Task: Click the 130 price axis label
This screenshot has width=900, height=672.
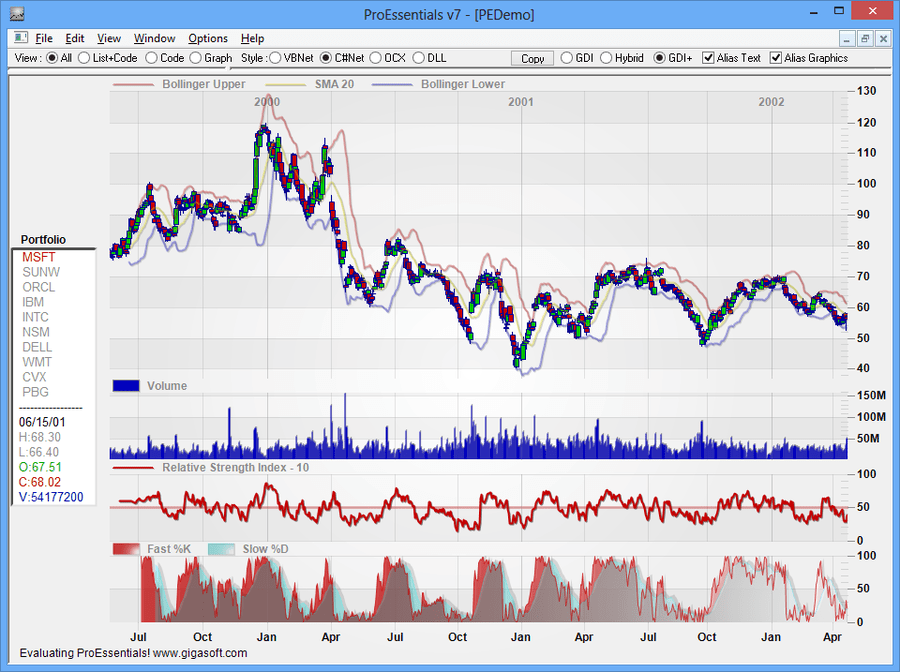Action: [x=866, y=91]
